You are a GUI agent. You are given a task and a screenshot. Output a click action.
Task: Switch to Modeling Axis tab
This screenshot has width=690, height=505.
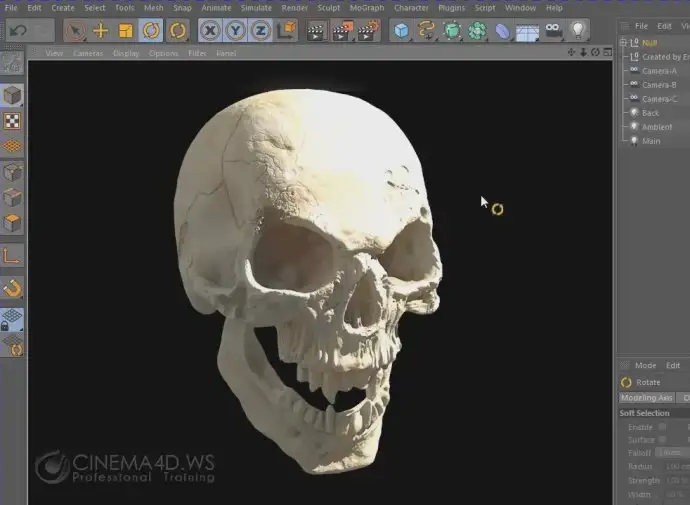(647, 398)
